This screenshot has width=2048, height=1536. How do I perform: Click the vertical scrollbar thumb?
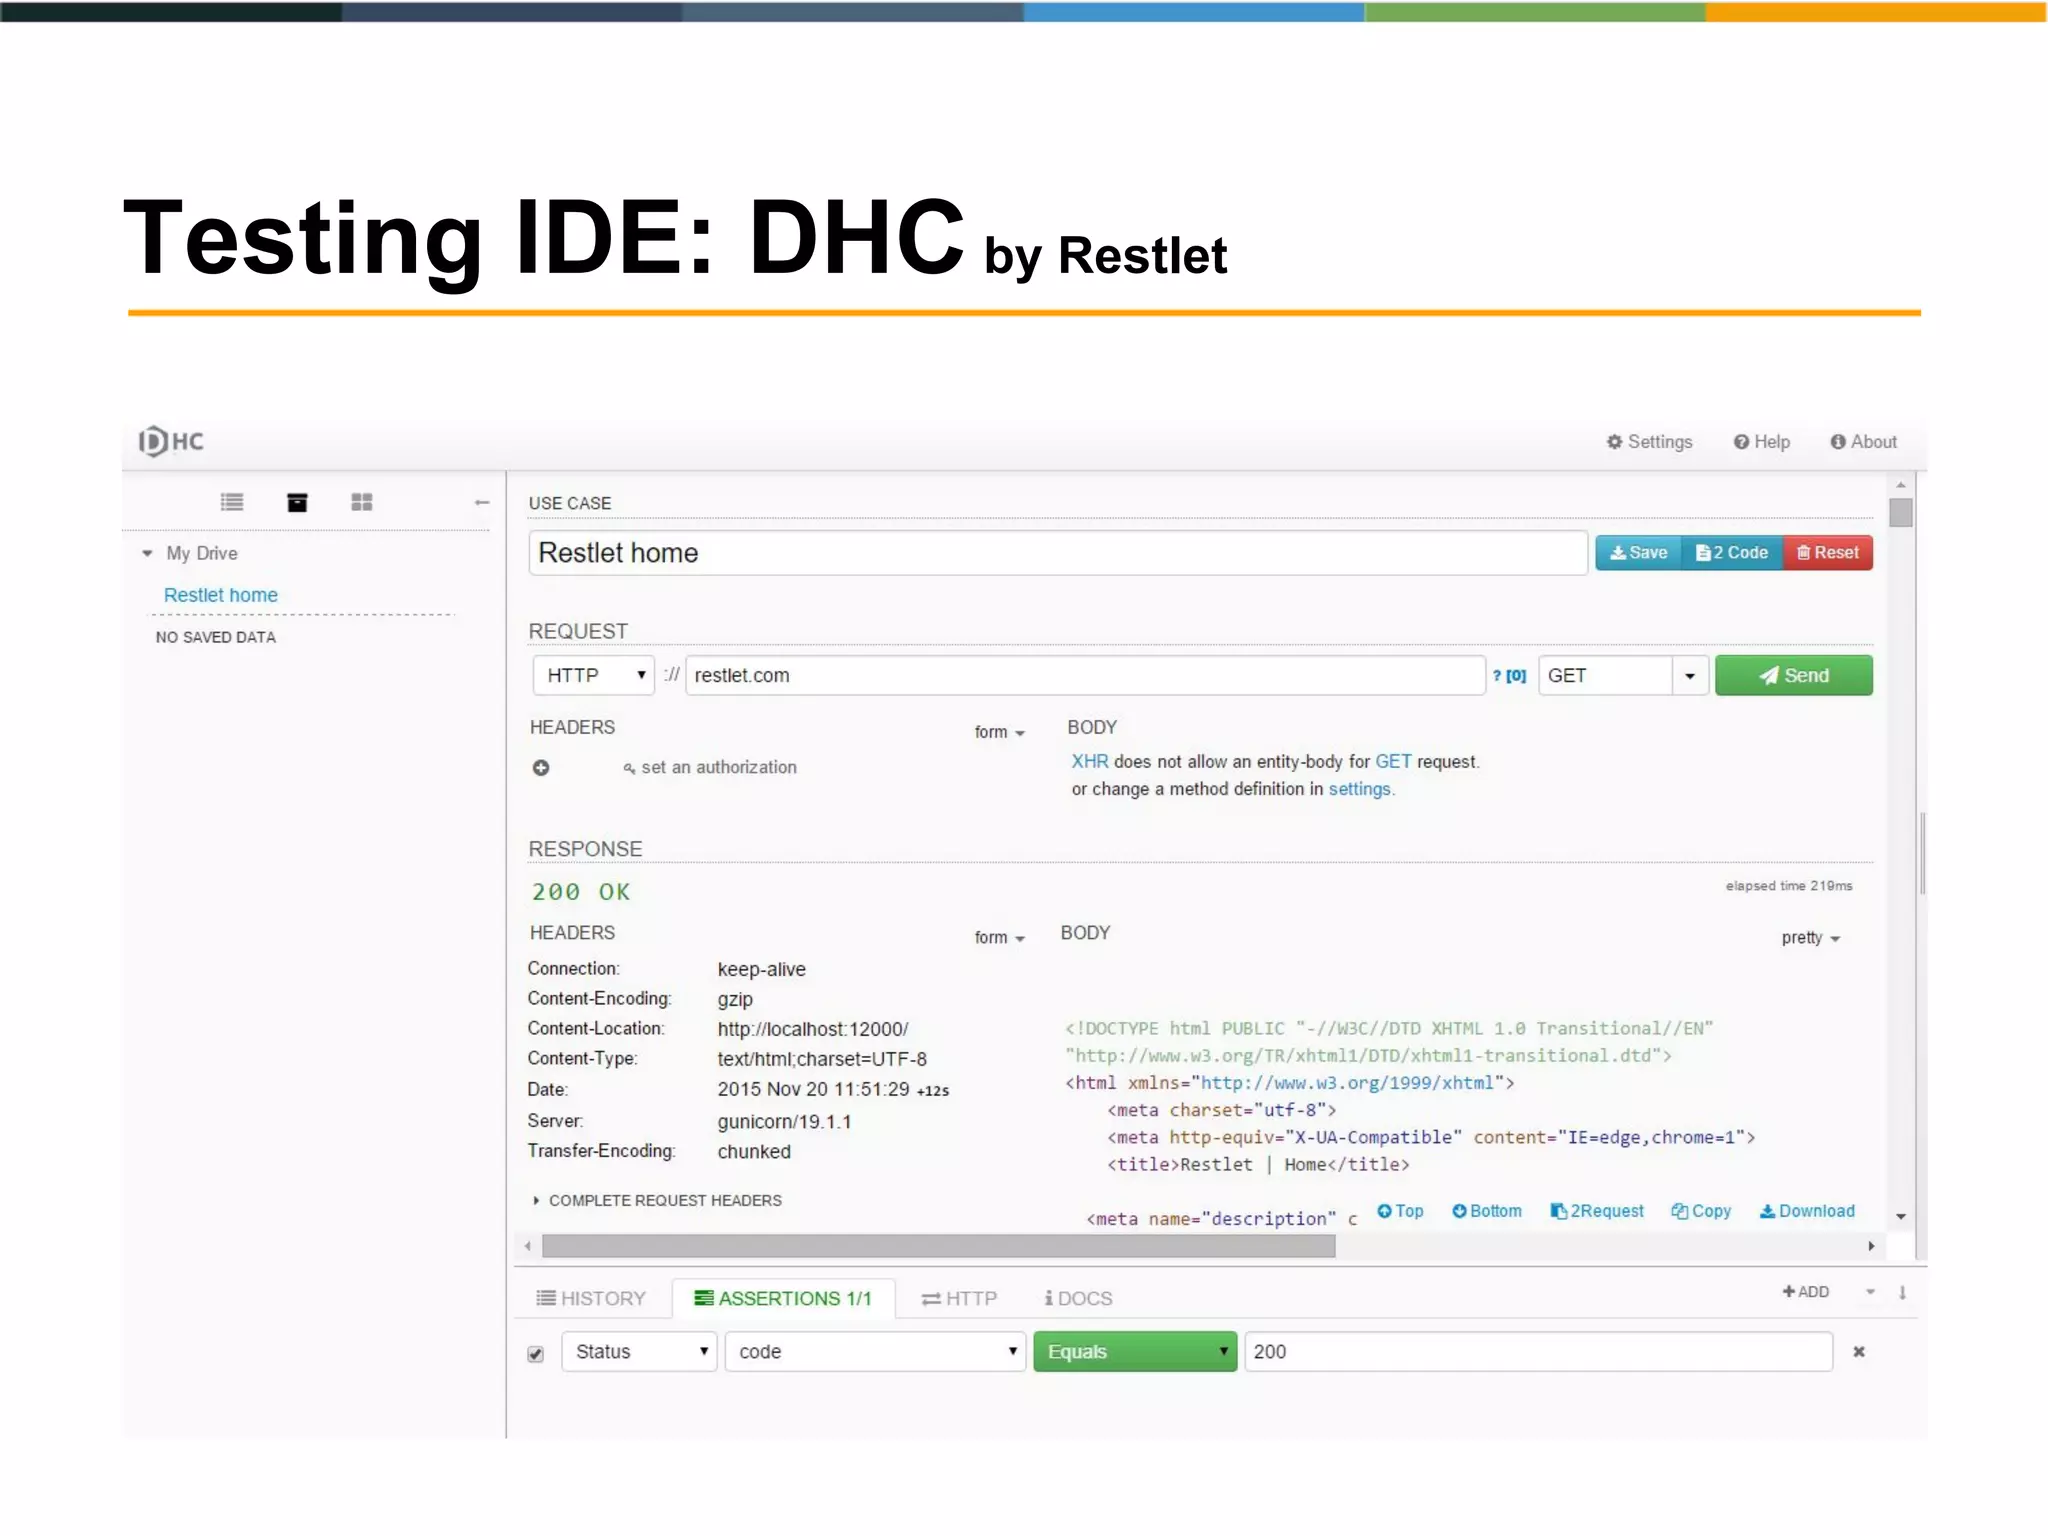pos(1901,513)
